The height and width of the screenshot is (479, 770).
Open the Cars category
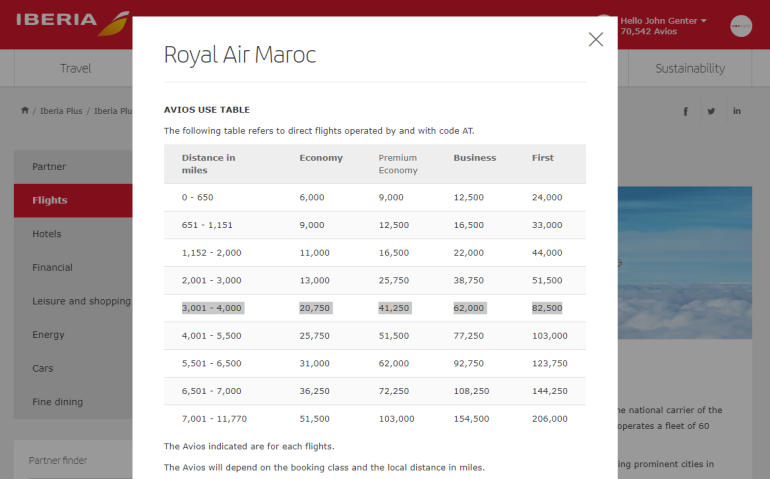43,368
